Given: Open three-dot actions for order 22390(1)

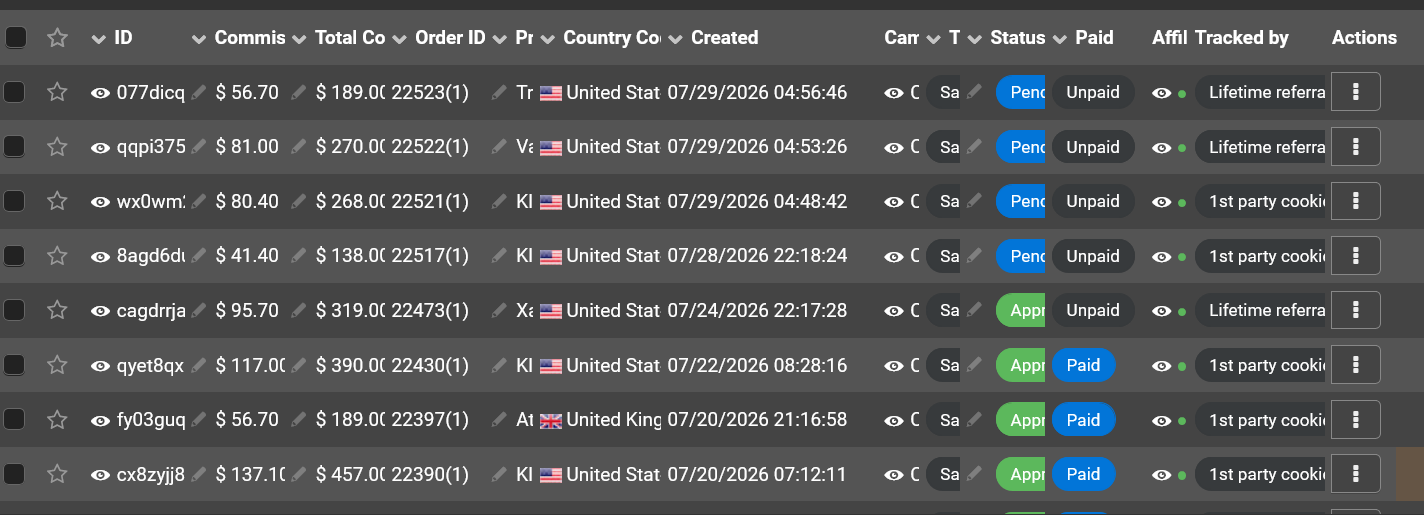Looking at the screenshot, I should 1356,474.
